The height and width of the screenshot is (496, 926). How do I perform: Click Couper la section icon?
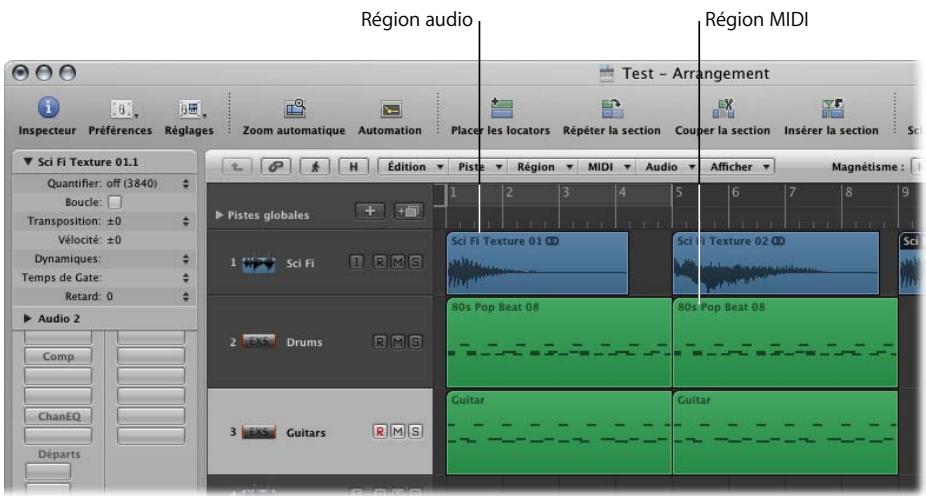[723, 109]
